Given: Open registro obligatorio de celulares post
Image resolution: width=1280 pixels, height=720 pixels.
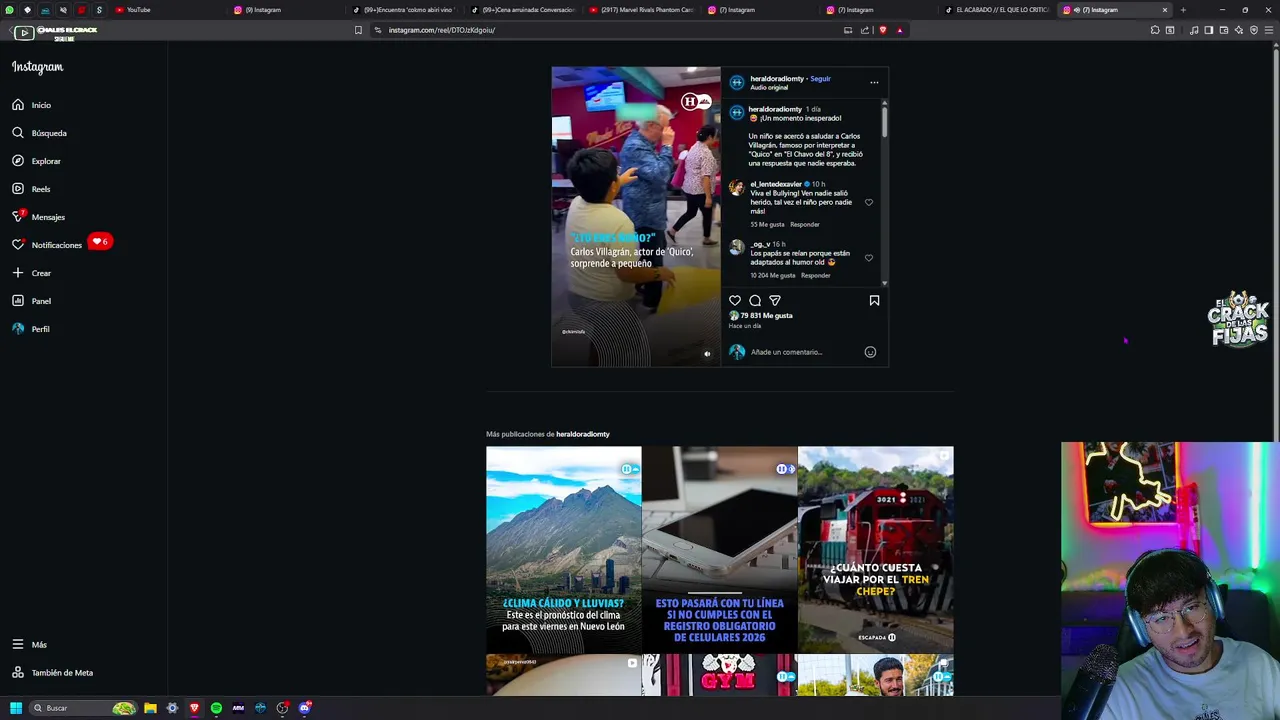Looking at the screenshot, I should point(719,550).
